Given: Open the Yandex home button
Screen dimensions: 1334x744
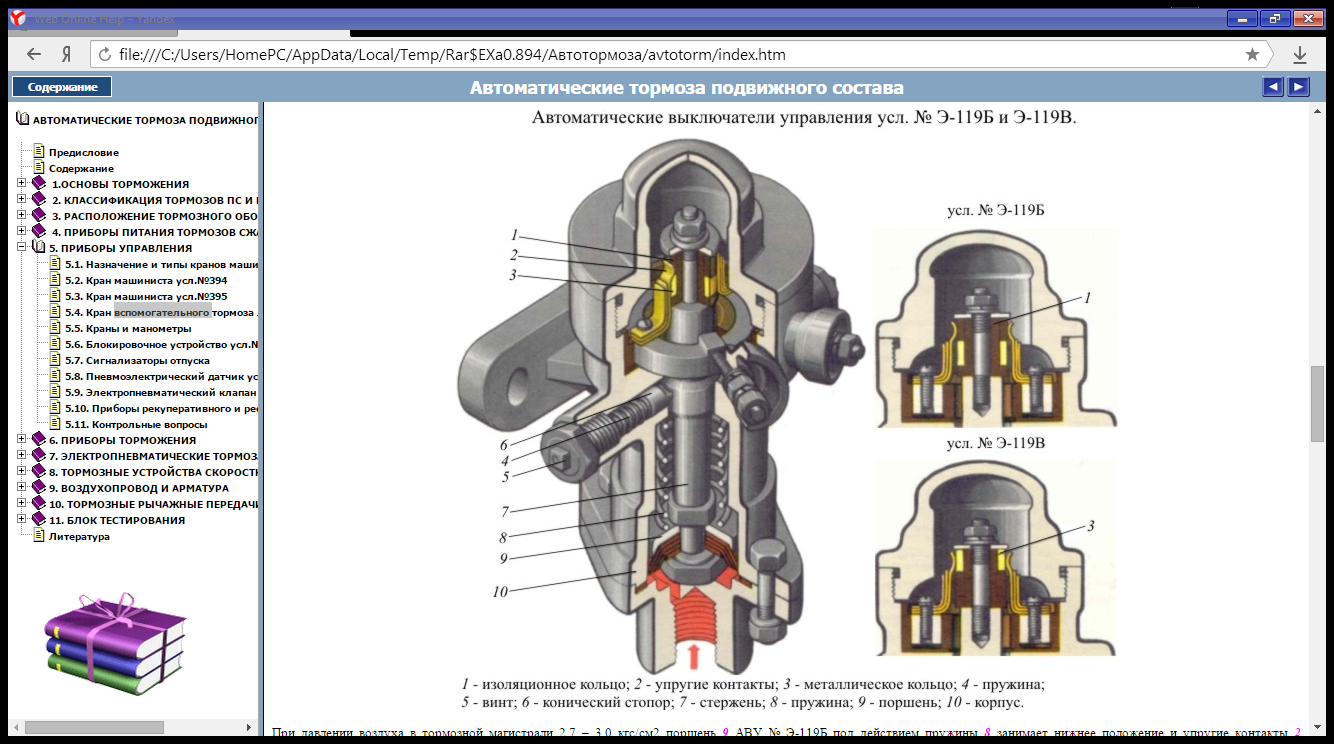Looking at the screenshot, I should click(65, 54).
